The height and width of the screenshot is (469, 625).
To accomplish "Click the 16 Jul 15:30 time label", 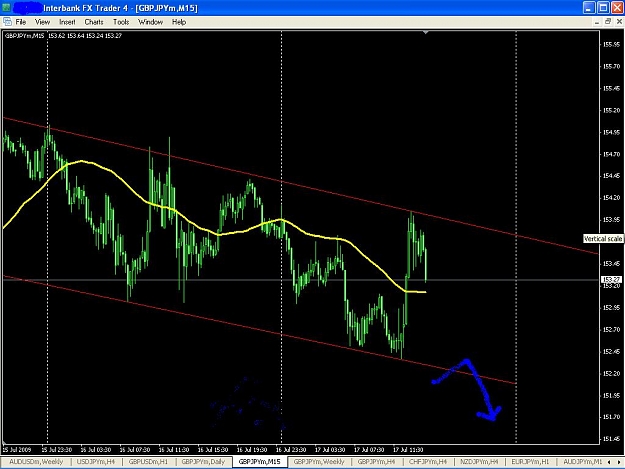I will [x=213, y=449].
